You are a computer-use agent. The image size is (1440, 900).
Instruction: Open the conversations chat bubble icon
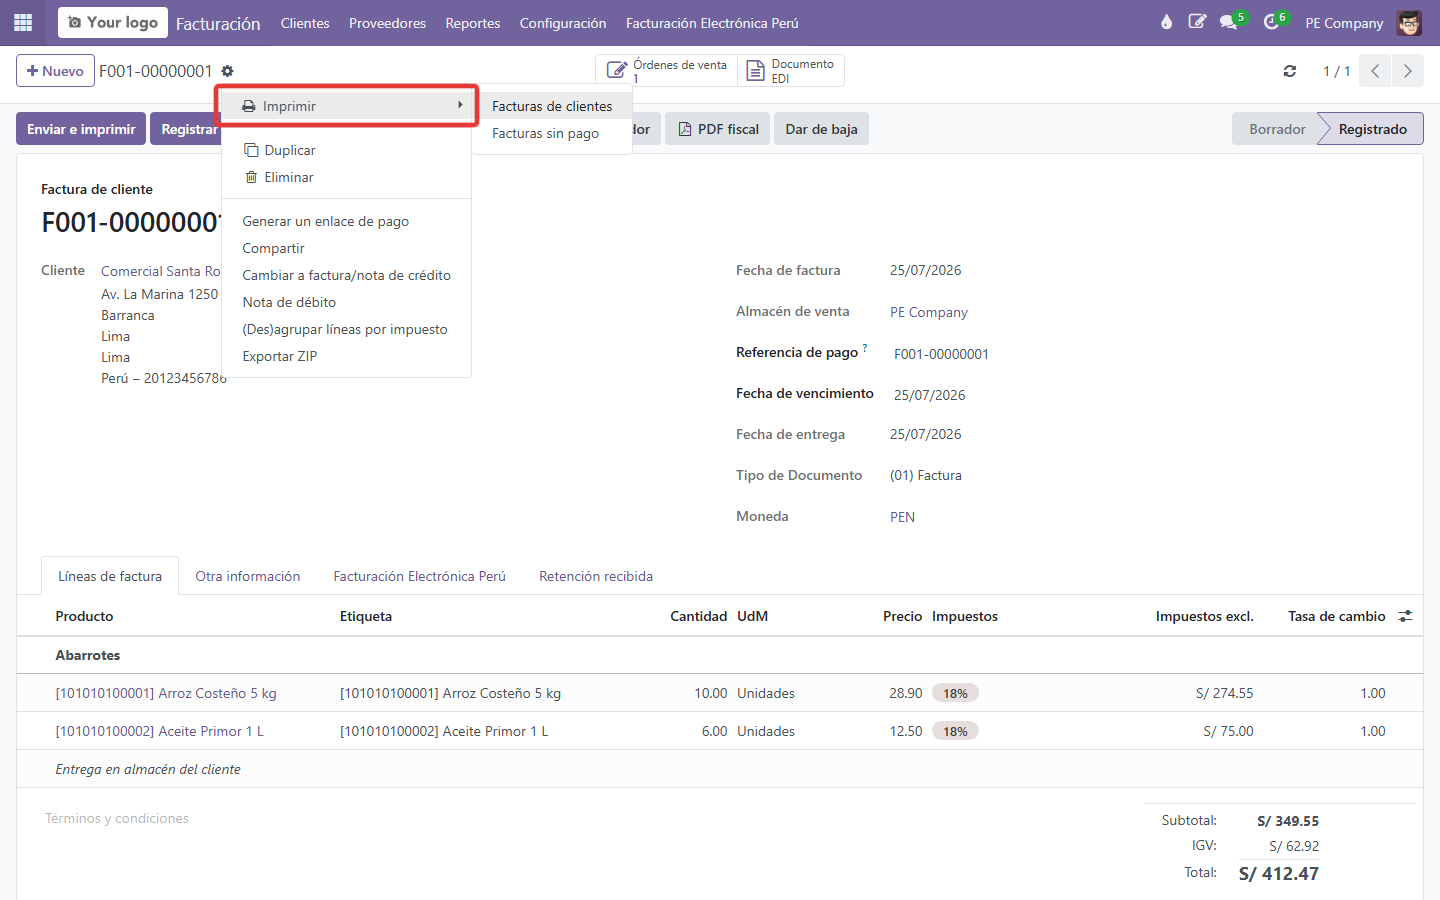coord(1229,22)
